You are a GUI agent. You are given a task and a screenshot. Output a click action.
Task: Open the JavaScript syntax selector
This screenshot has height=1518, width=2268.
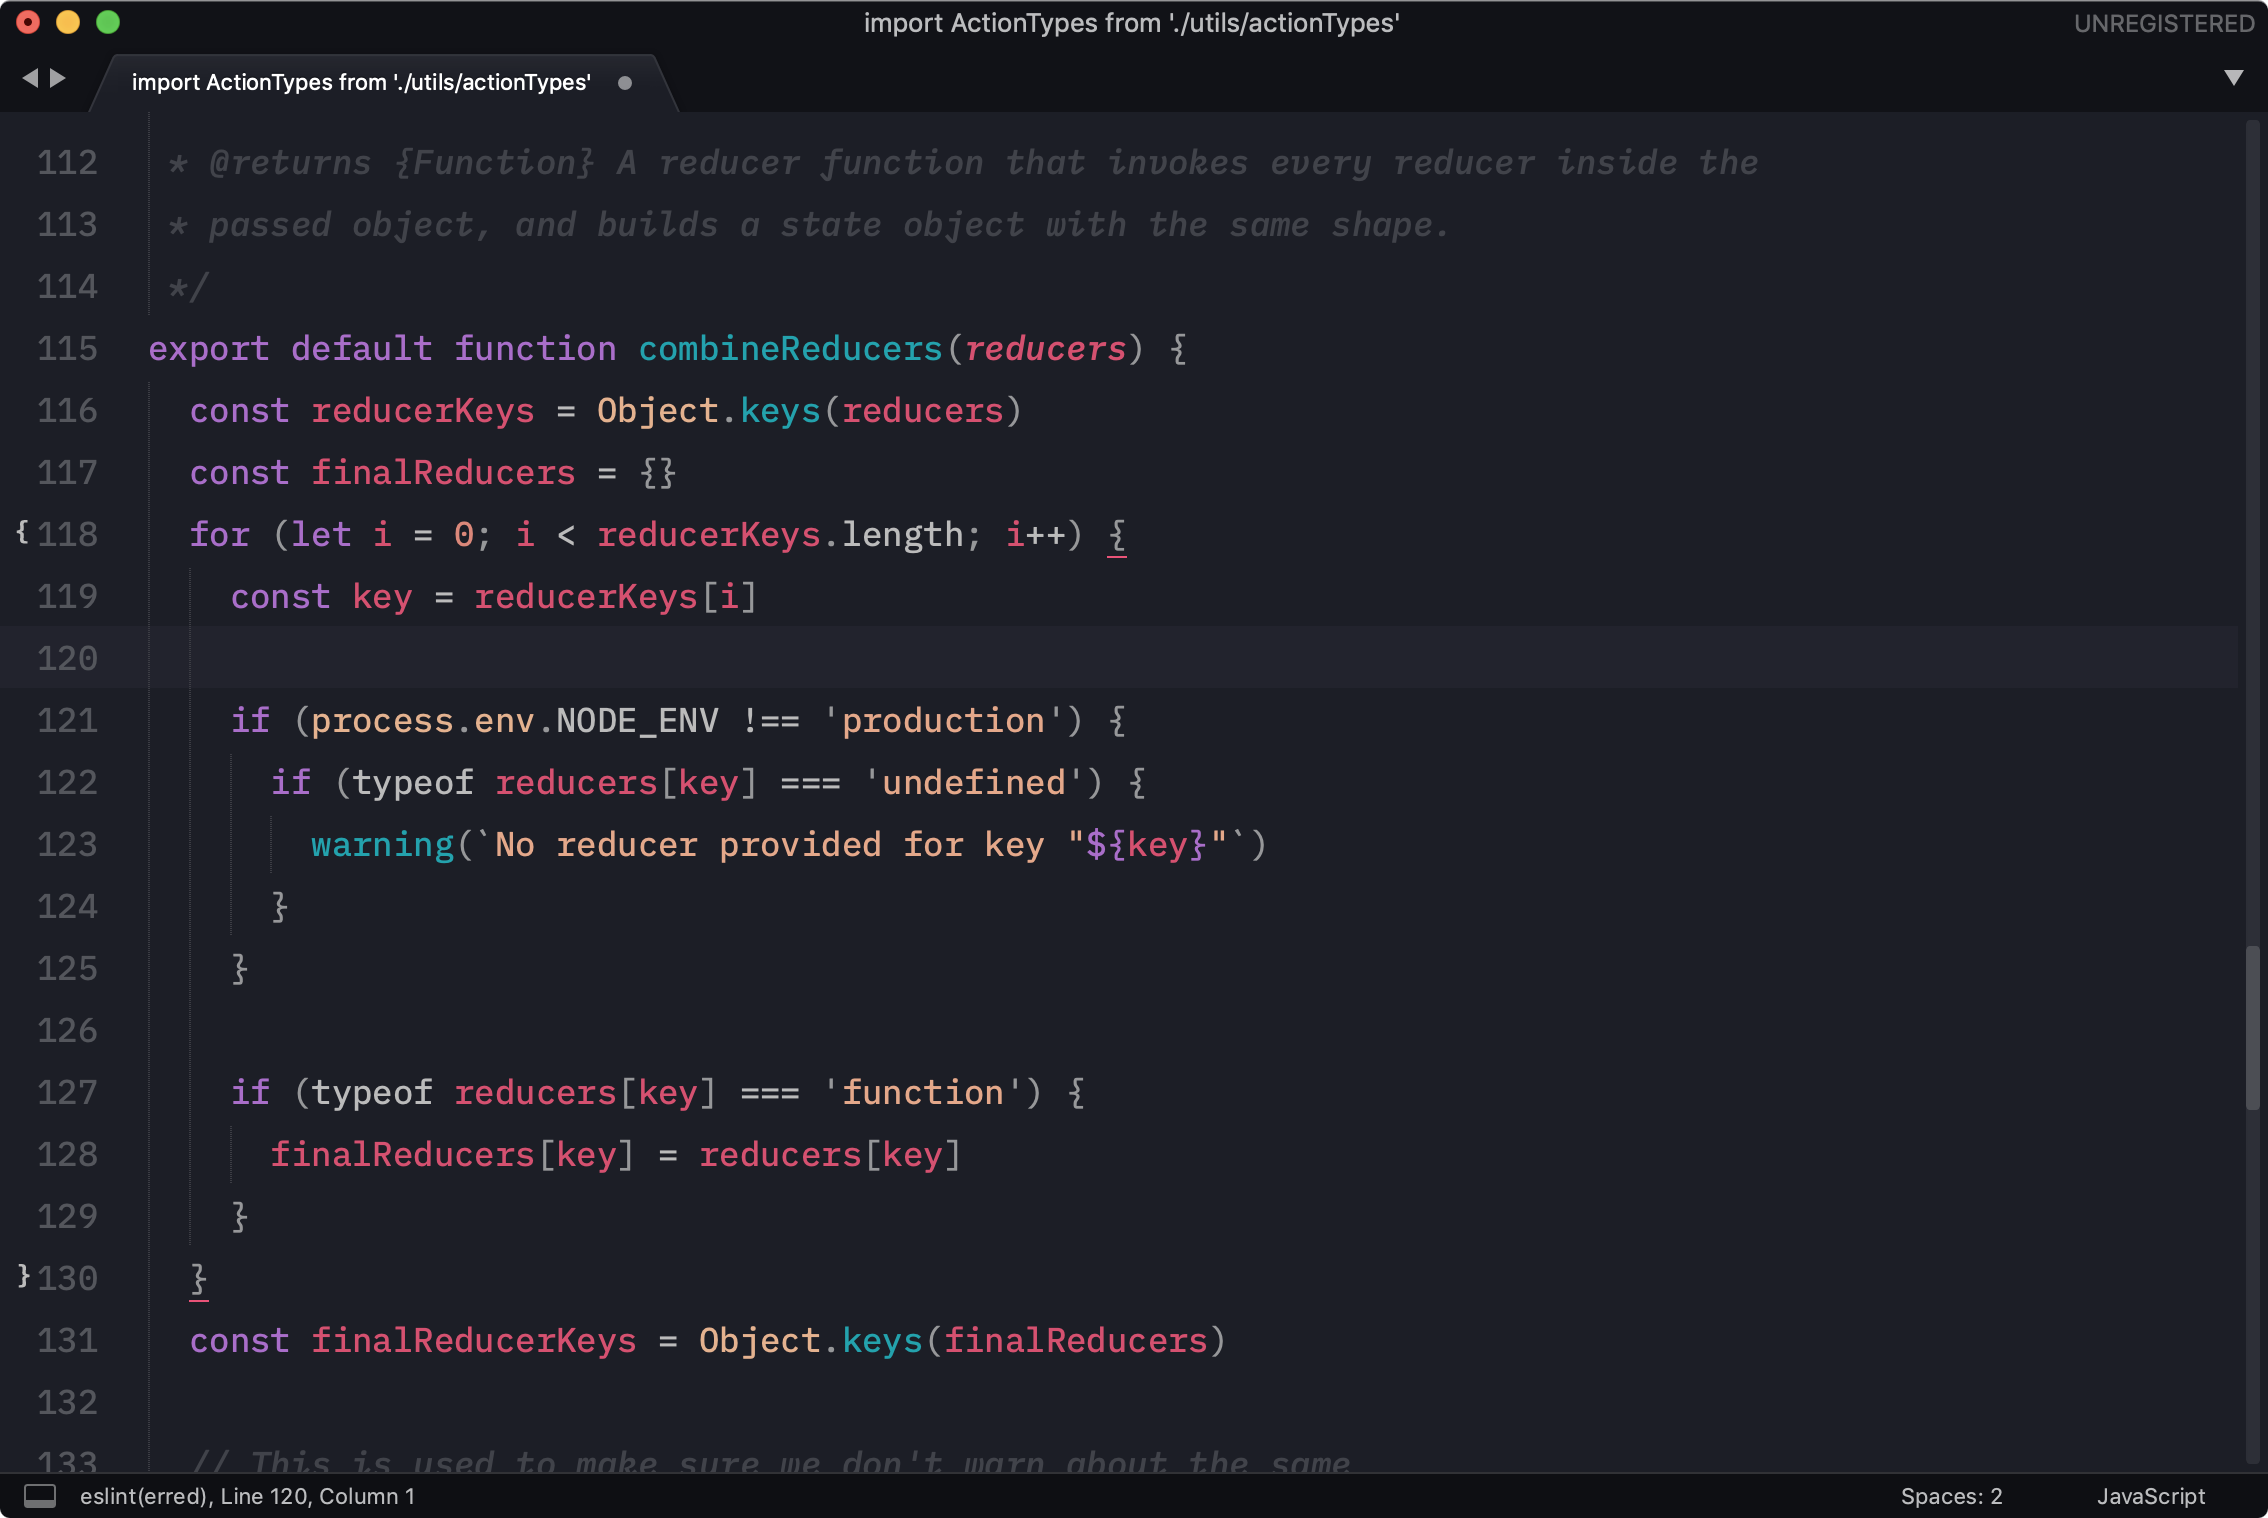[2150, 1496]
